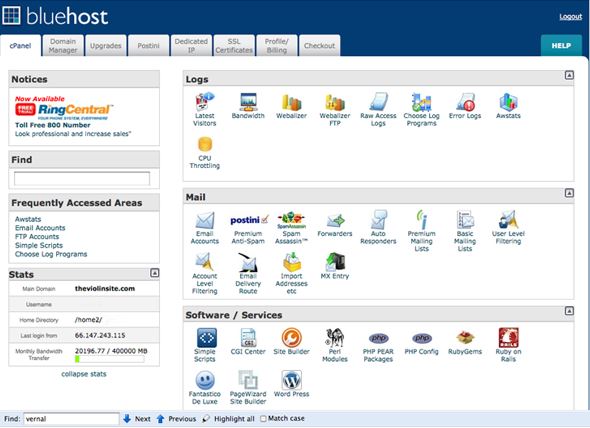Click the collapse stats link

point(84,374)
